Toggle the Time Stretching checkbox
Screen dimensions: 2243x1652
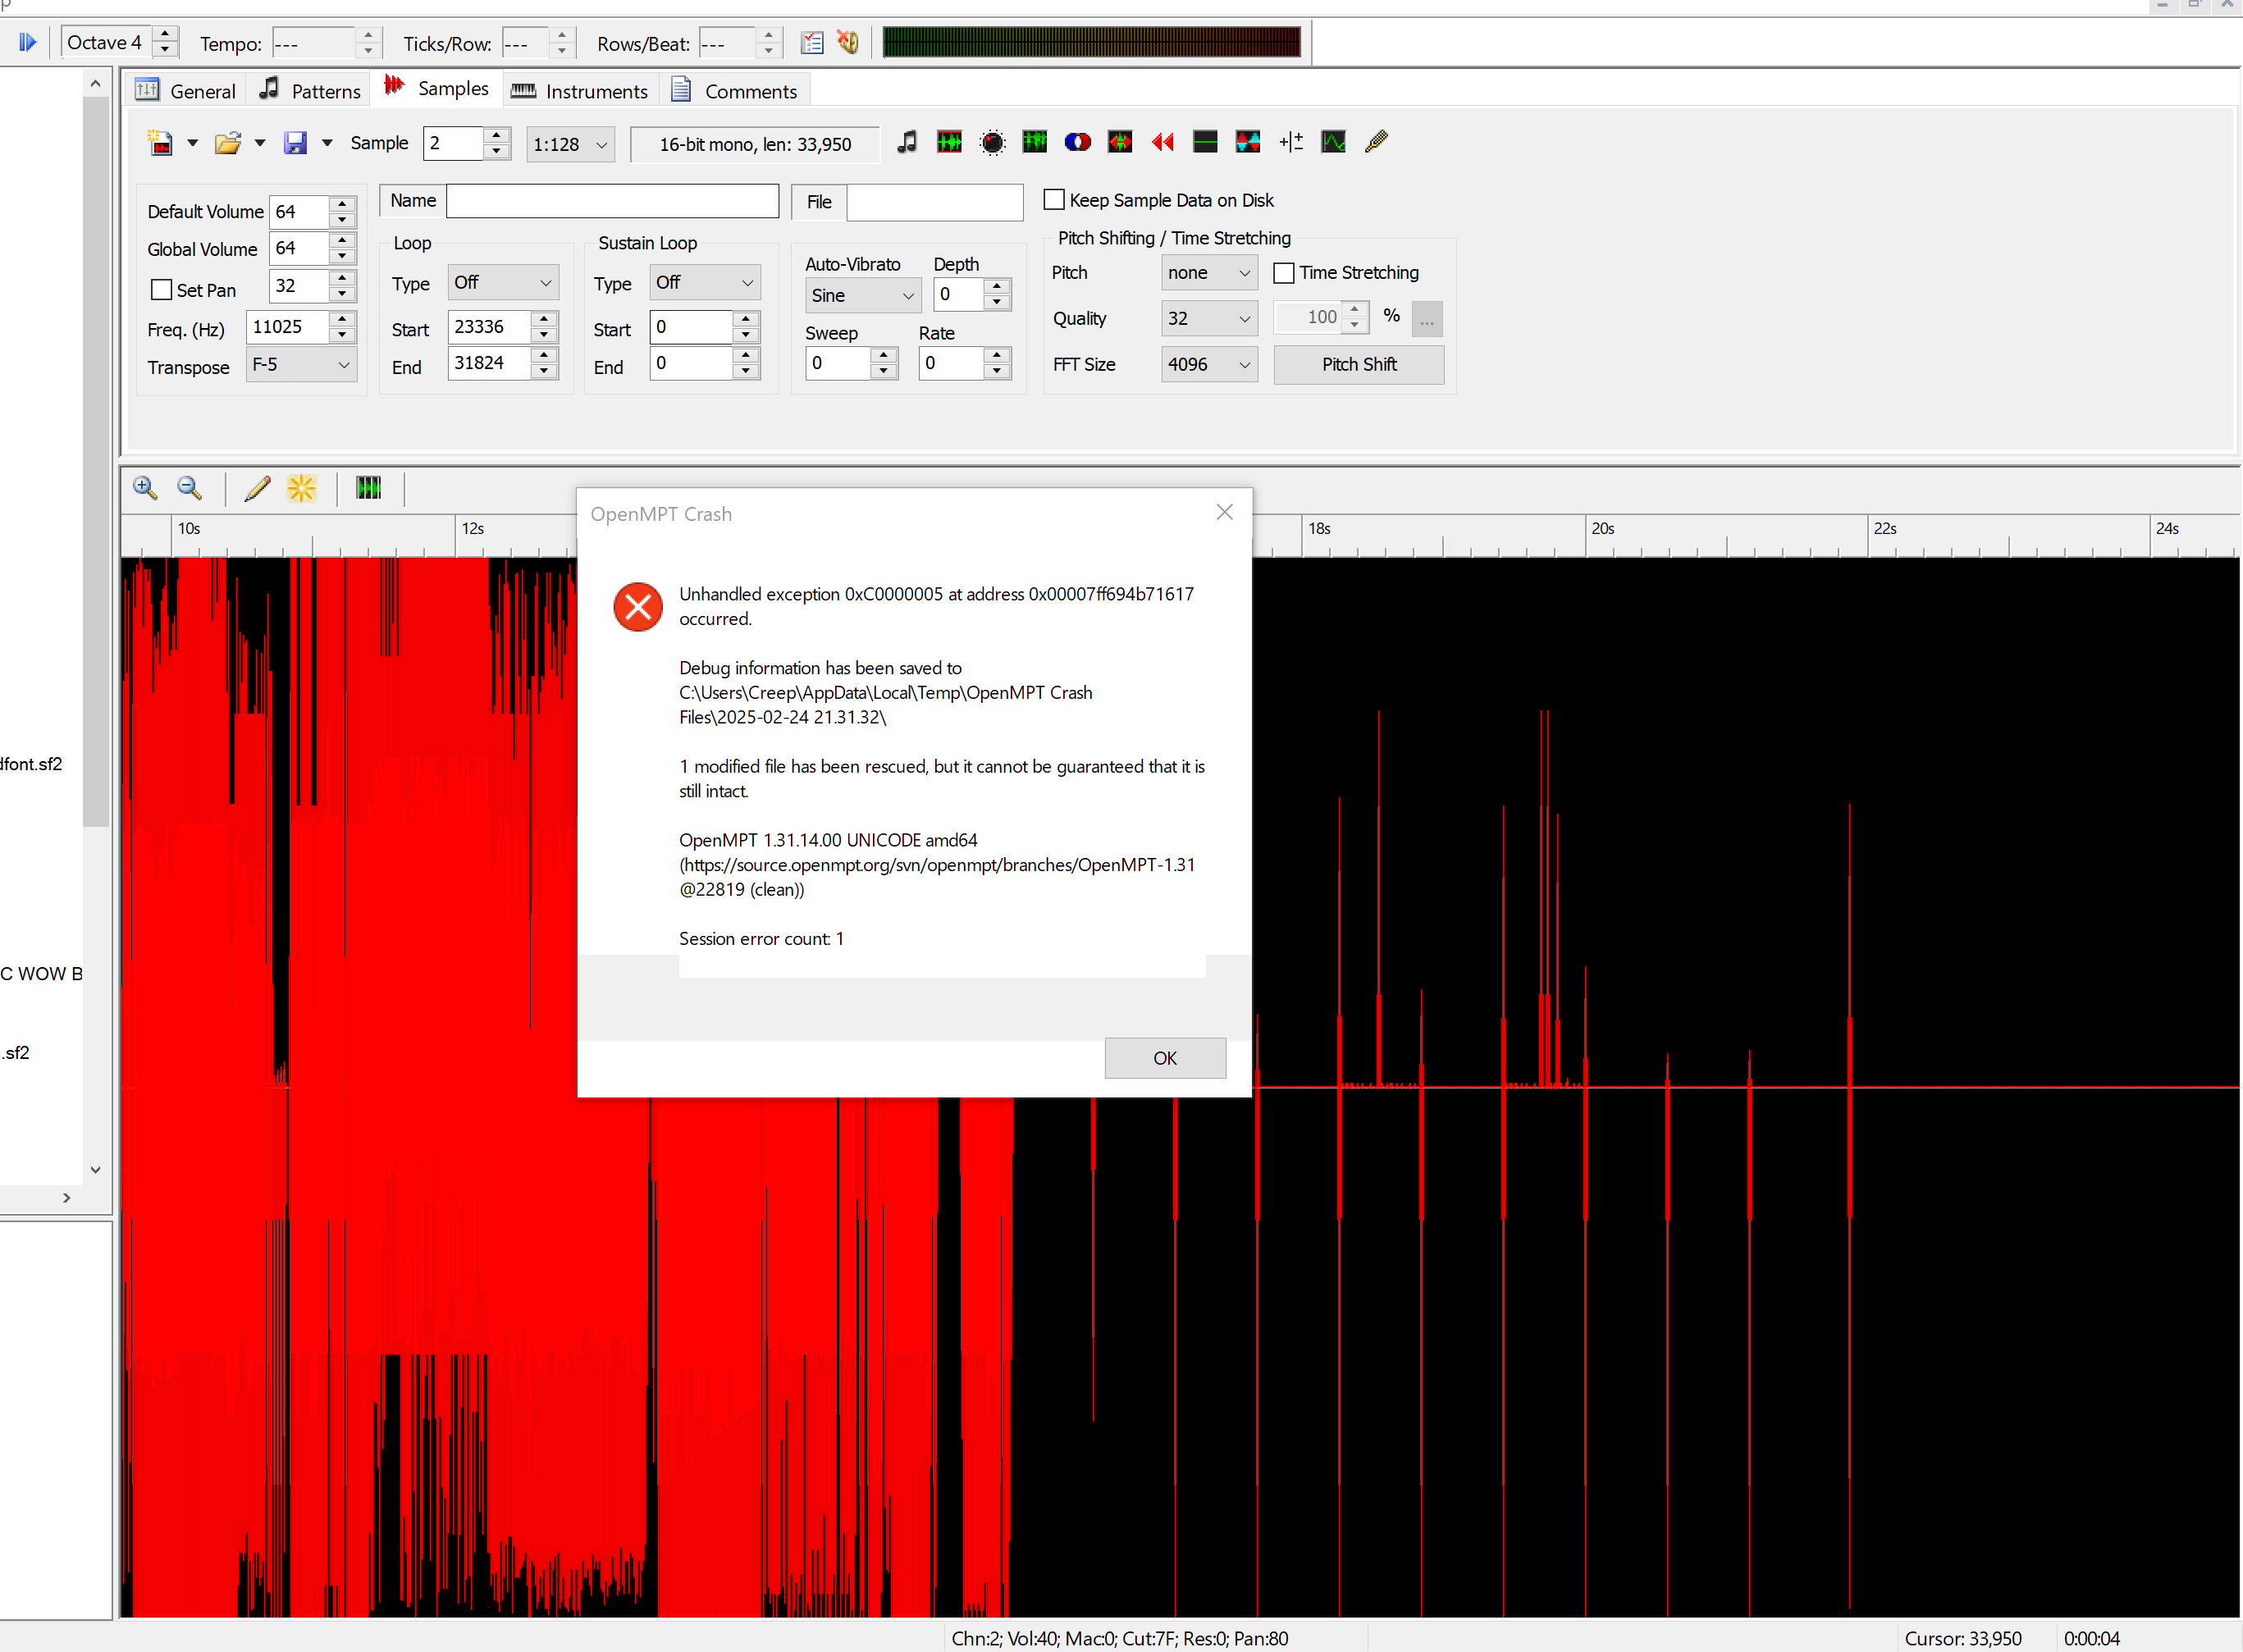(x=1284, y=273)
